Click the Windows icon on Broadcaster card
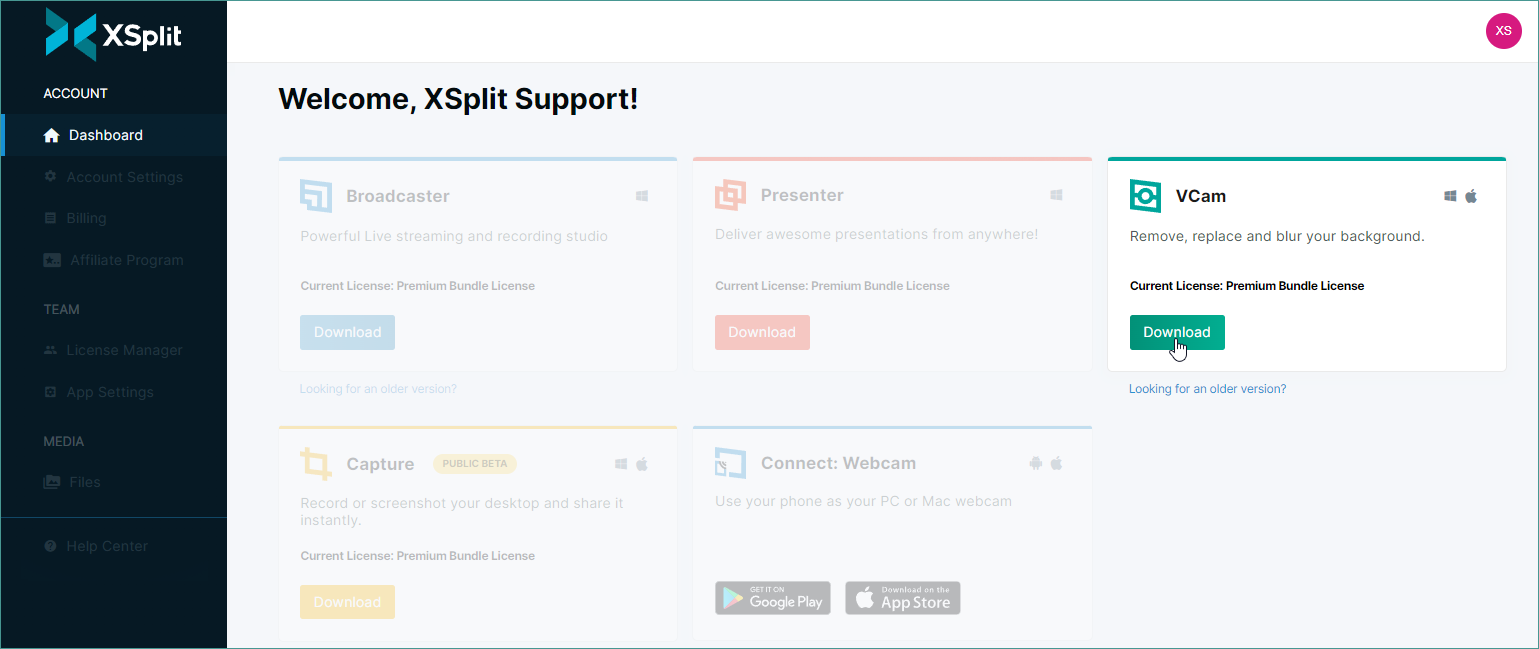Image resolution: width=1539 pixels, height=649 pixels. pyautogui.click(x=642, y=196)
